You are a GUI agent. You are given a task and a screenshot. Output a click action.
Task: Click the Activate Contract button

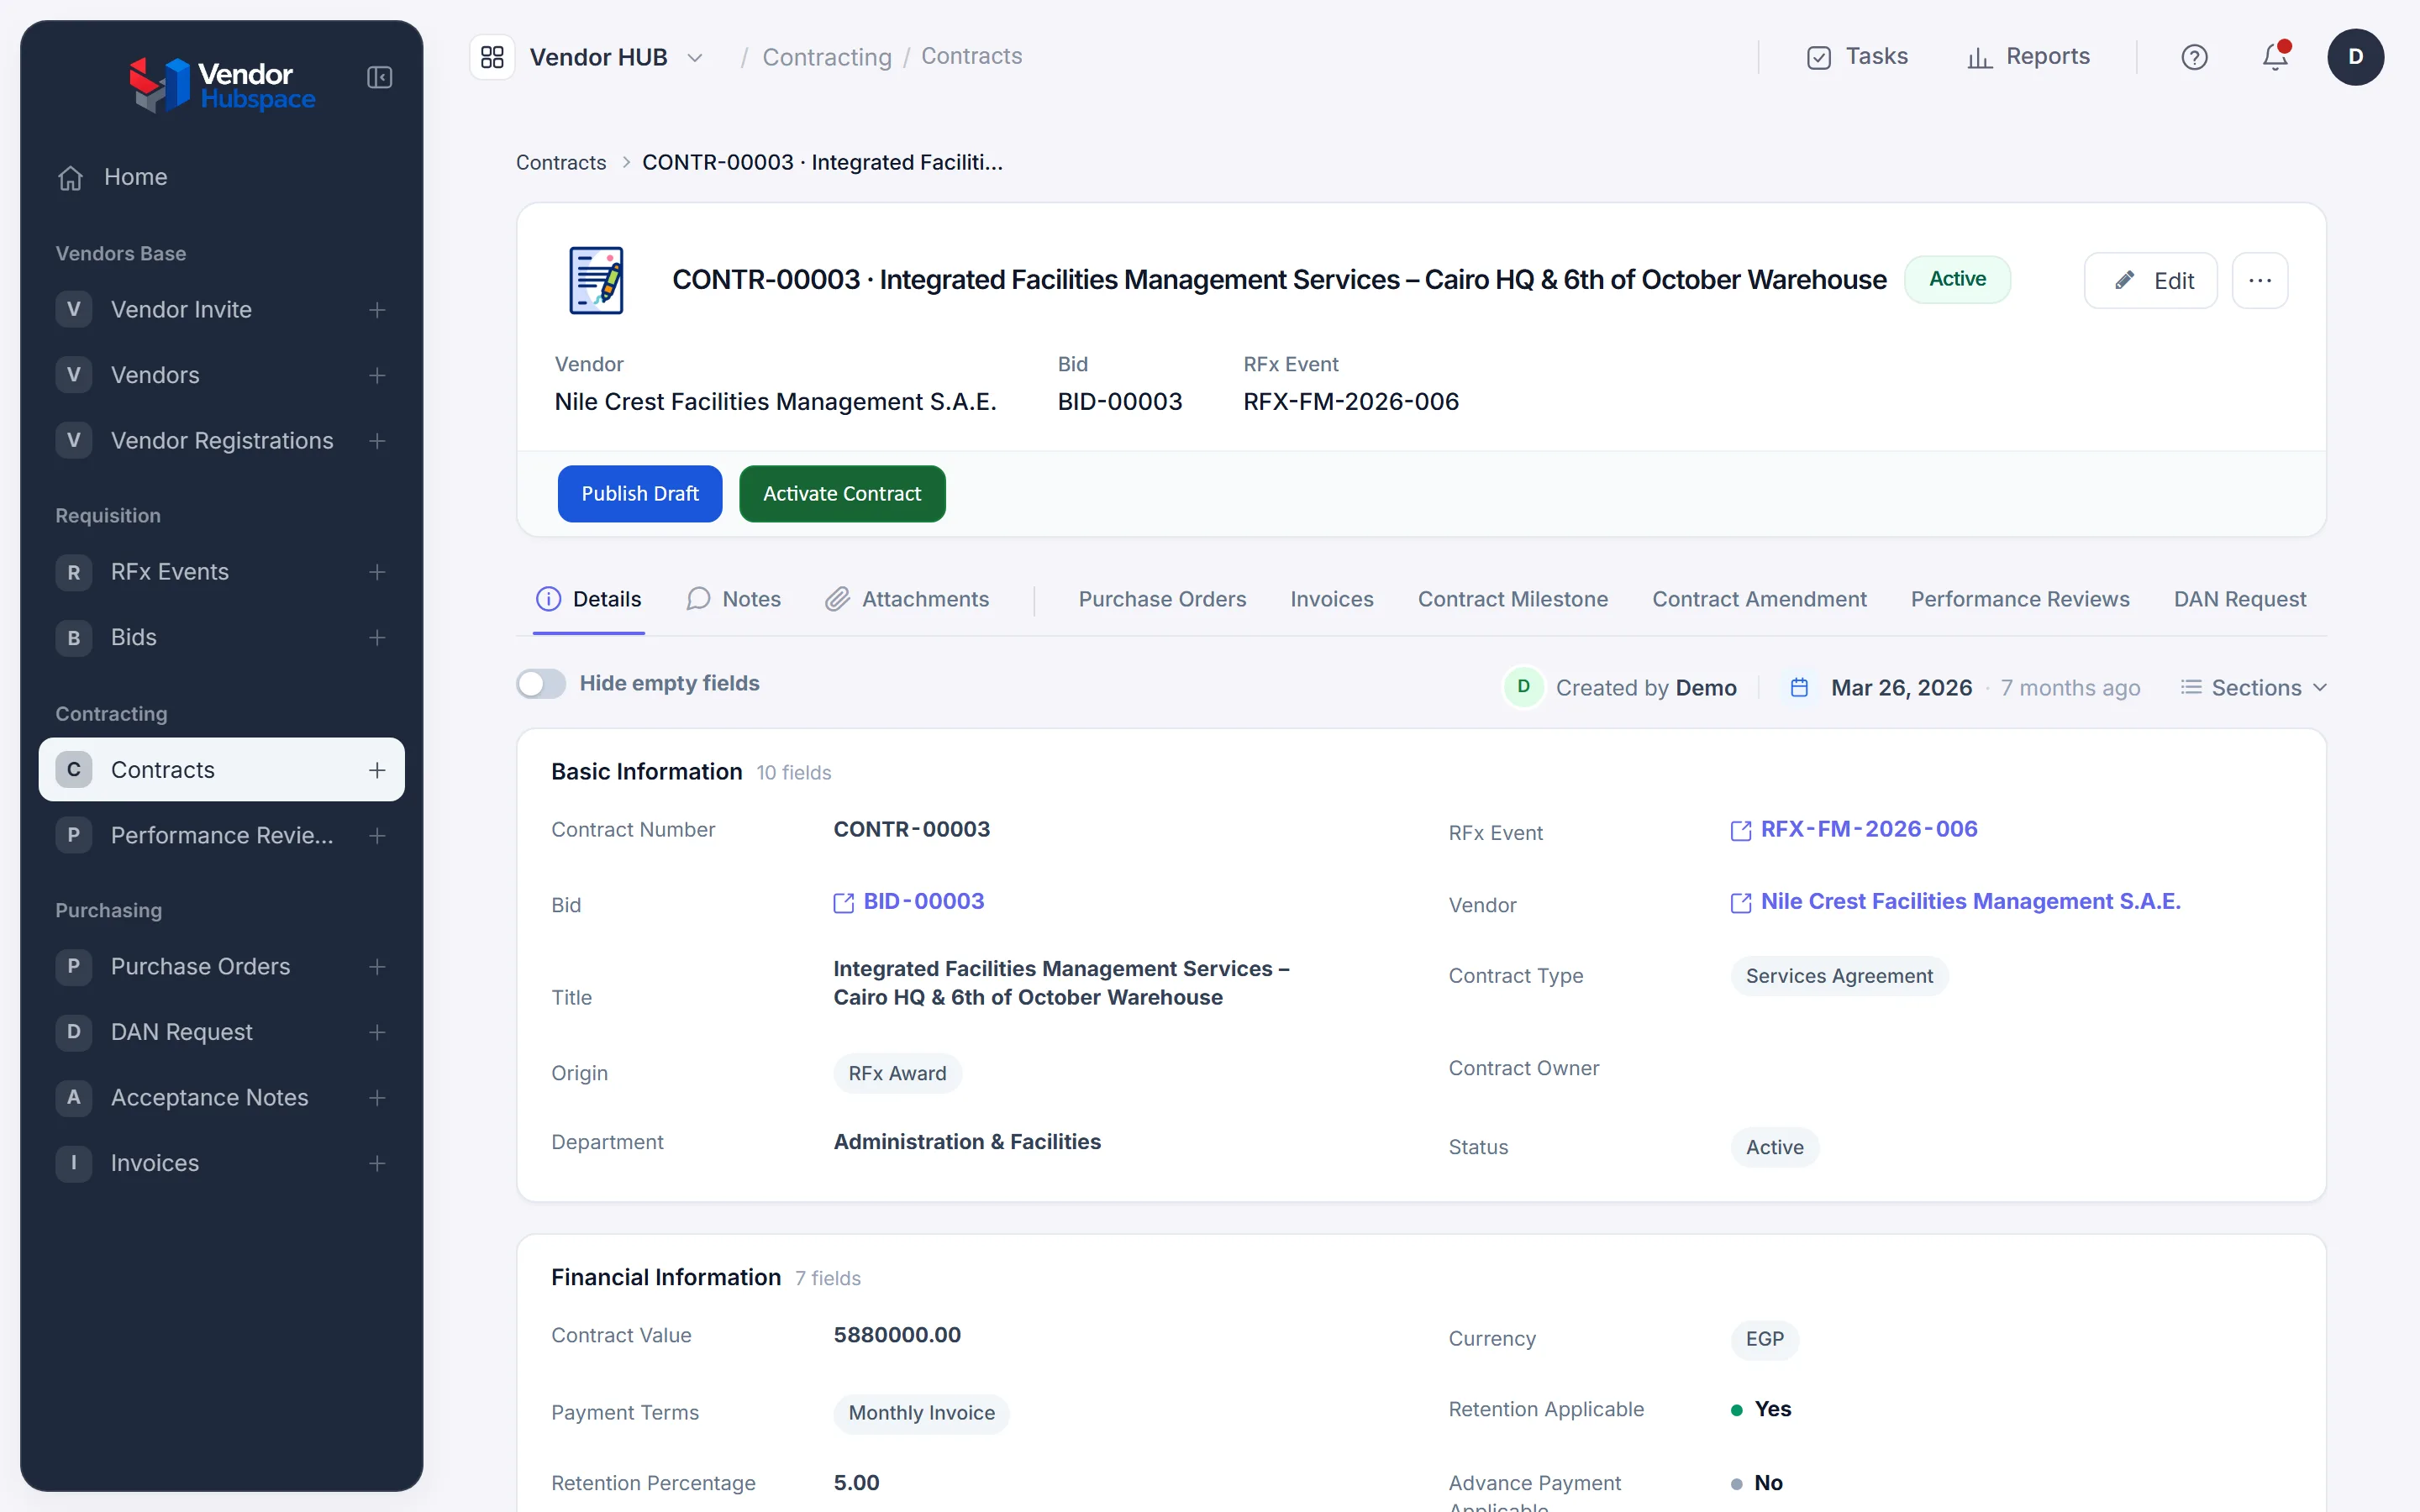pos(842,494)
